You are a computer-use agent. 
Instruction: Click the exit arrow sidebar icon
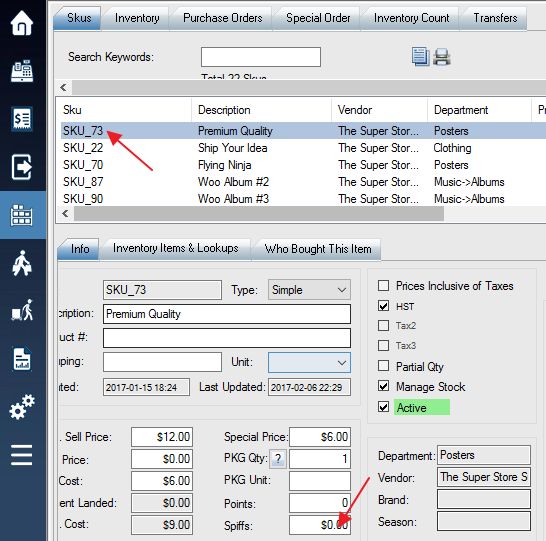[22, 167]
